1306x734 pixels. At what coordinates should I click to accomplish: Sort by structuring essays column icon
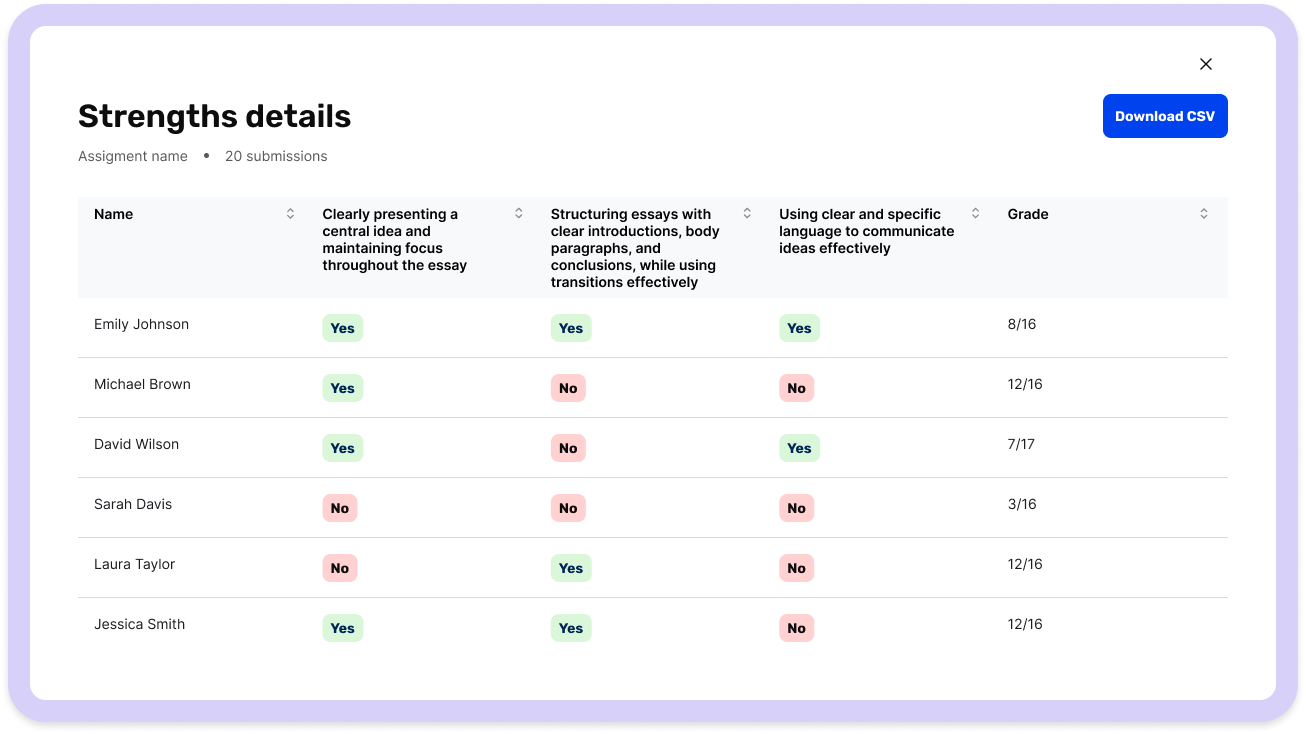tap(746, 214)
